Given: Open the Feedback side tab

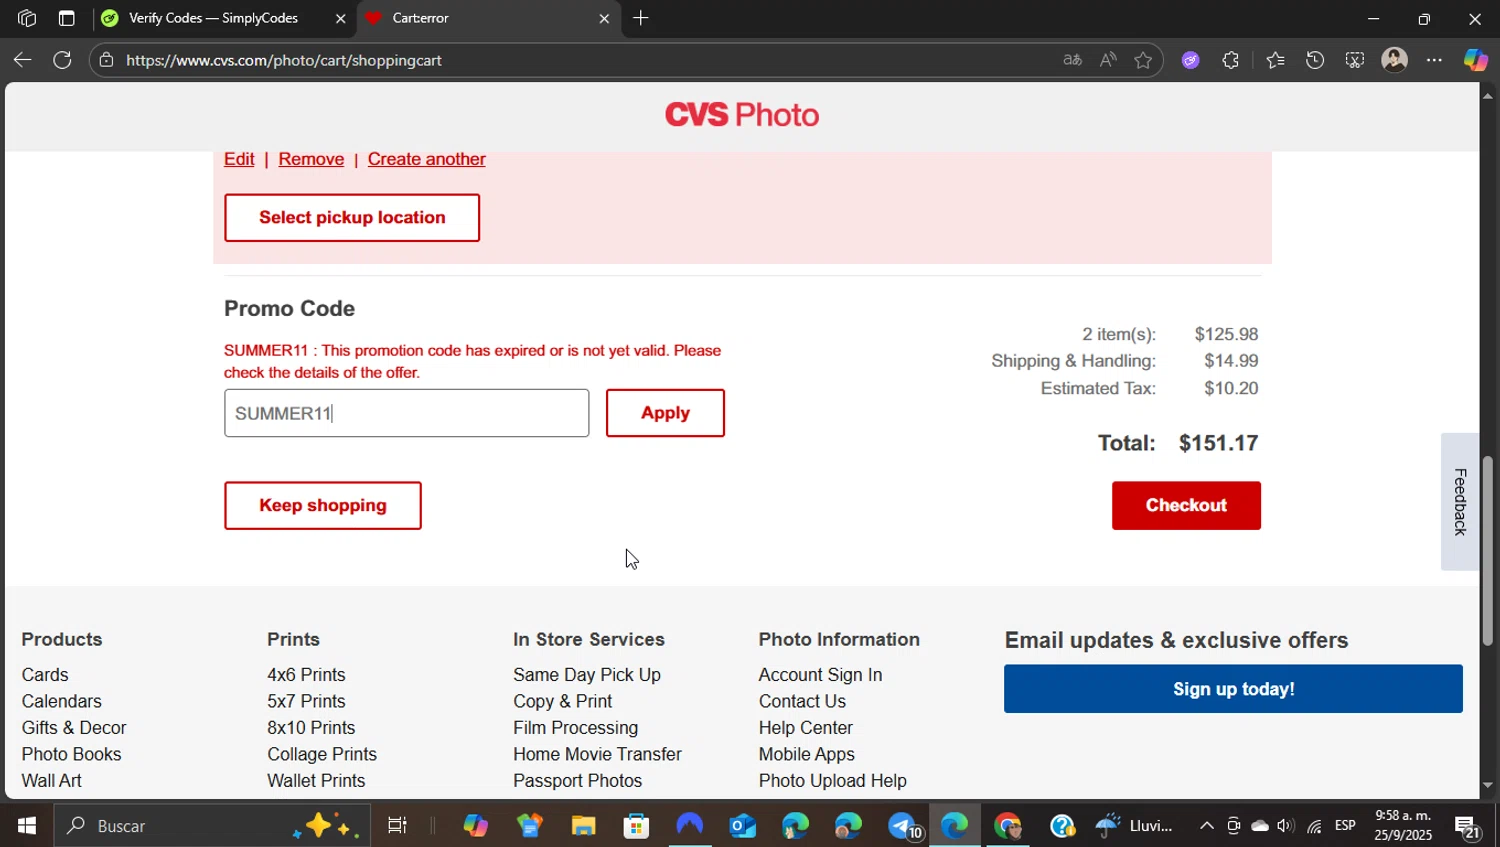Looking at the screenshot, I should [x=1460, y=502].
